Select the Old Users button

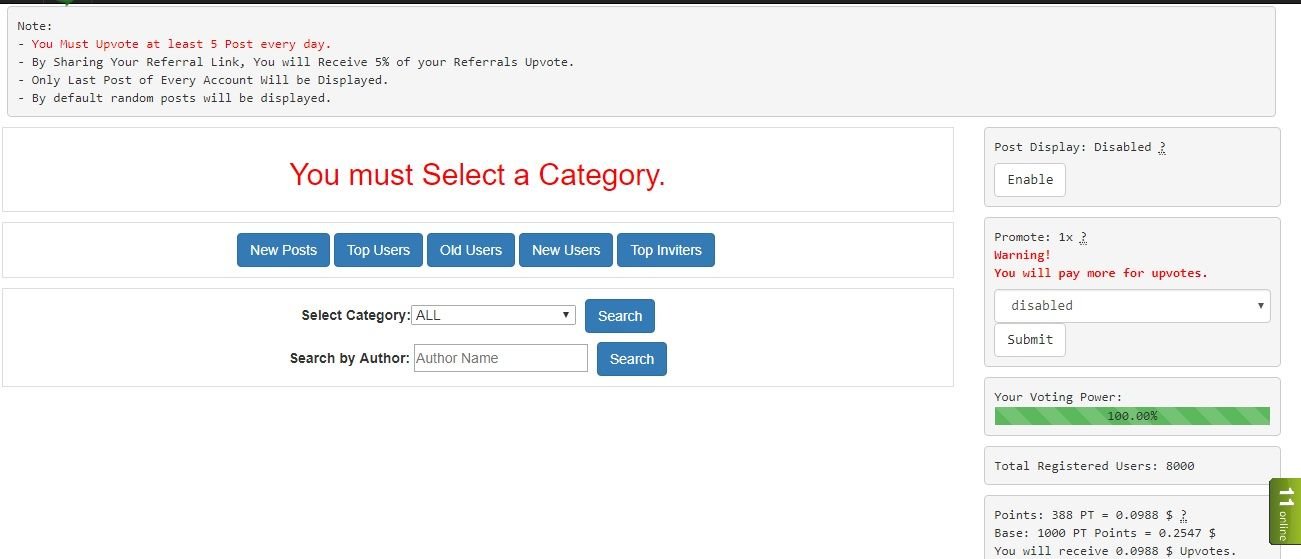coord(471,250)
